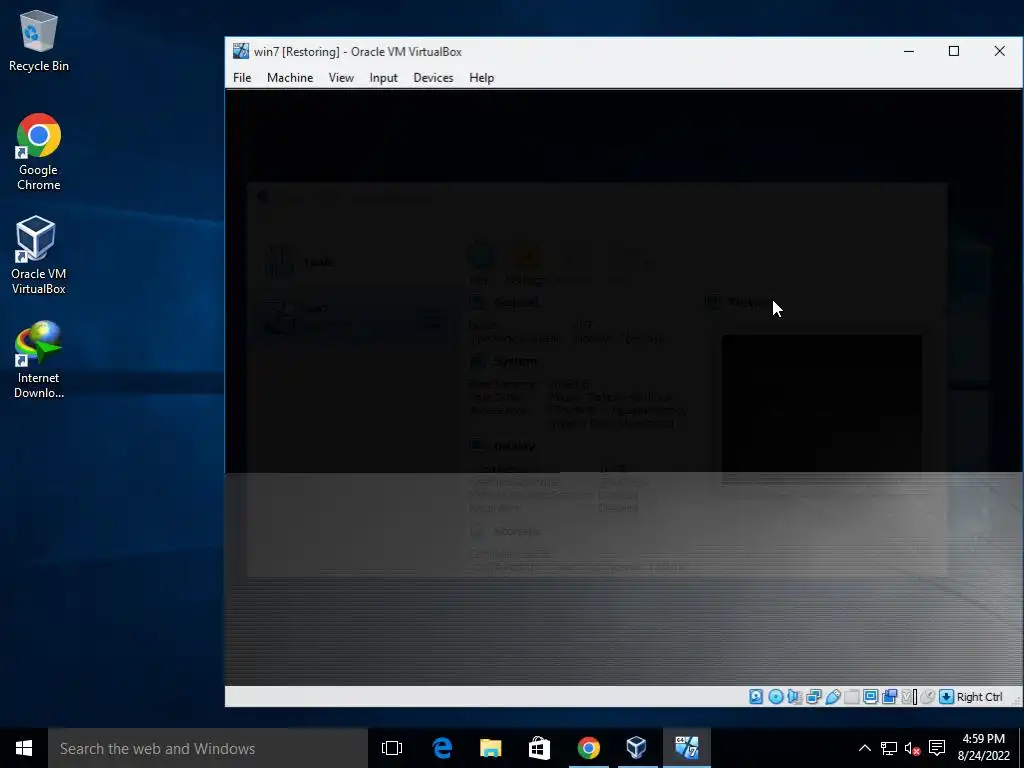Open the Devices menu
This screenshot has height=768, width=1024.
433,78
